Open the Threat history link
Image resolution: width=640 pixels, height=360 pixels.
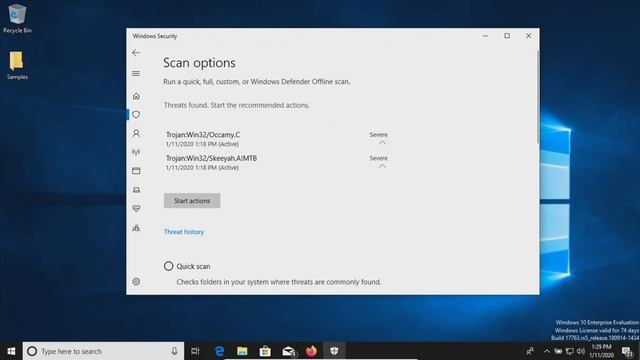click(184, 232)
